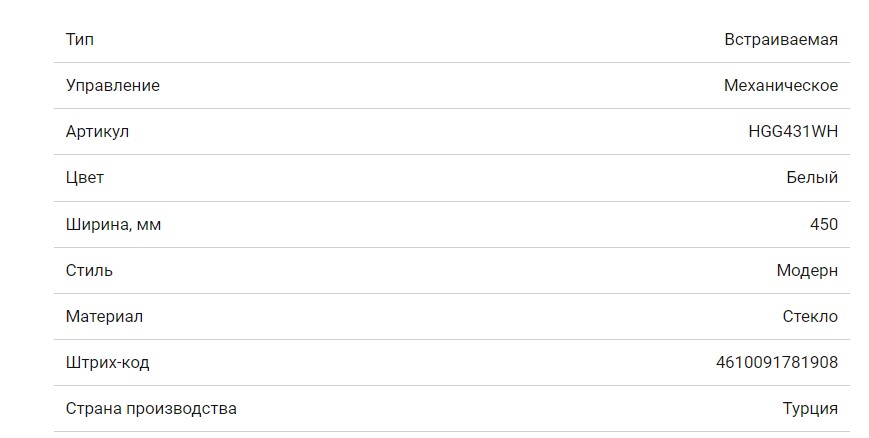Click the word Страна

coord(93,408)
